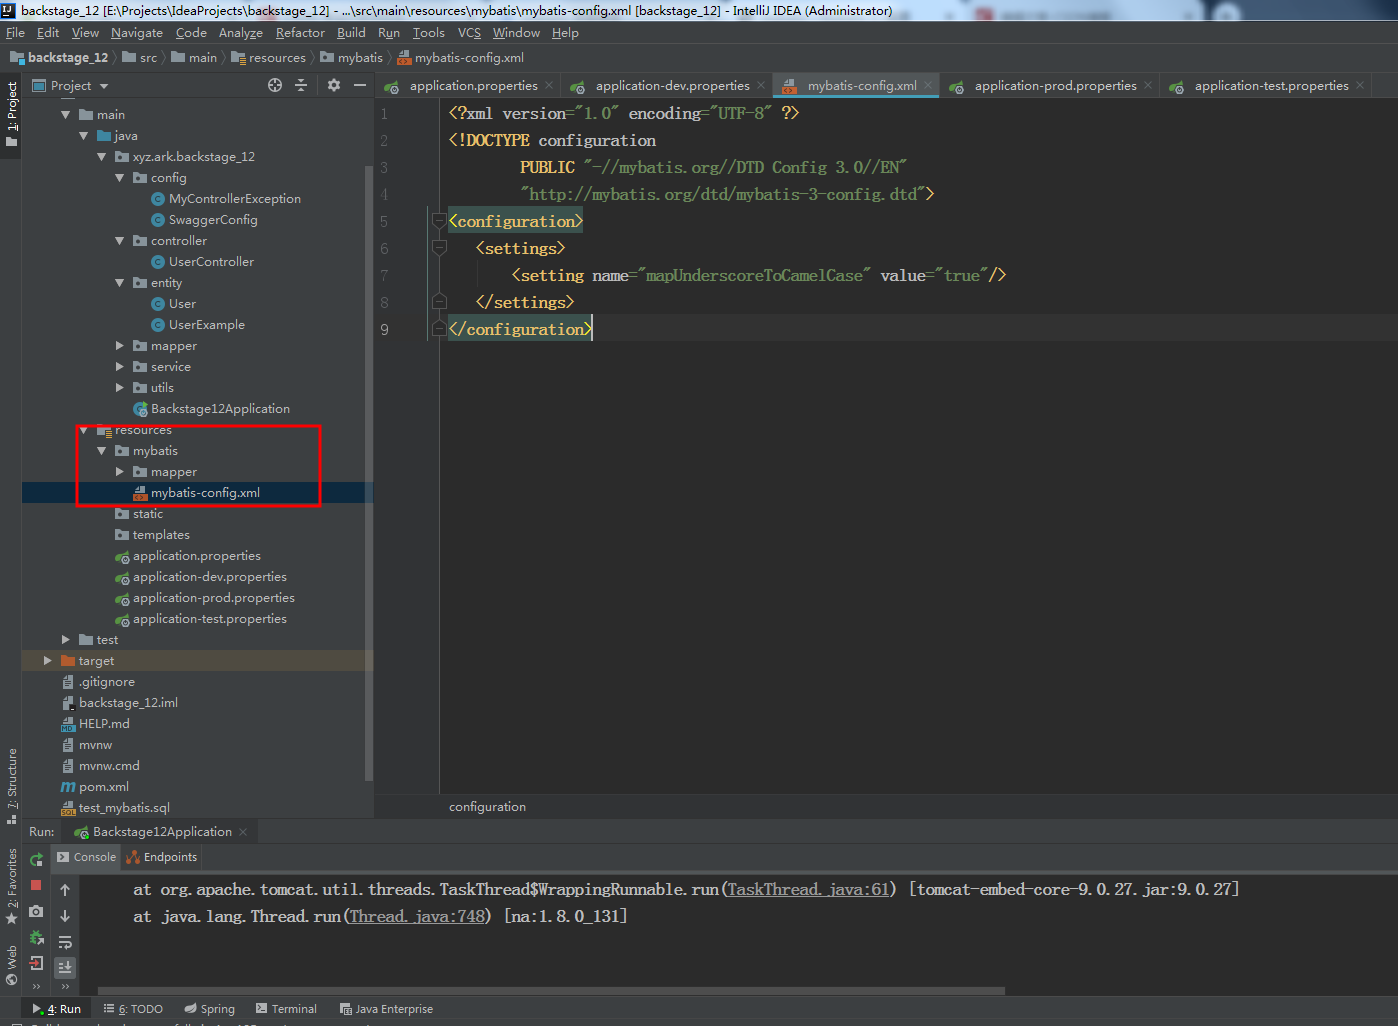This screenshot has width=1398, height=1026.
Task: Expand the mapper folder under mybatis
Action: coord(119,471)
